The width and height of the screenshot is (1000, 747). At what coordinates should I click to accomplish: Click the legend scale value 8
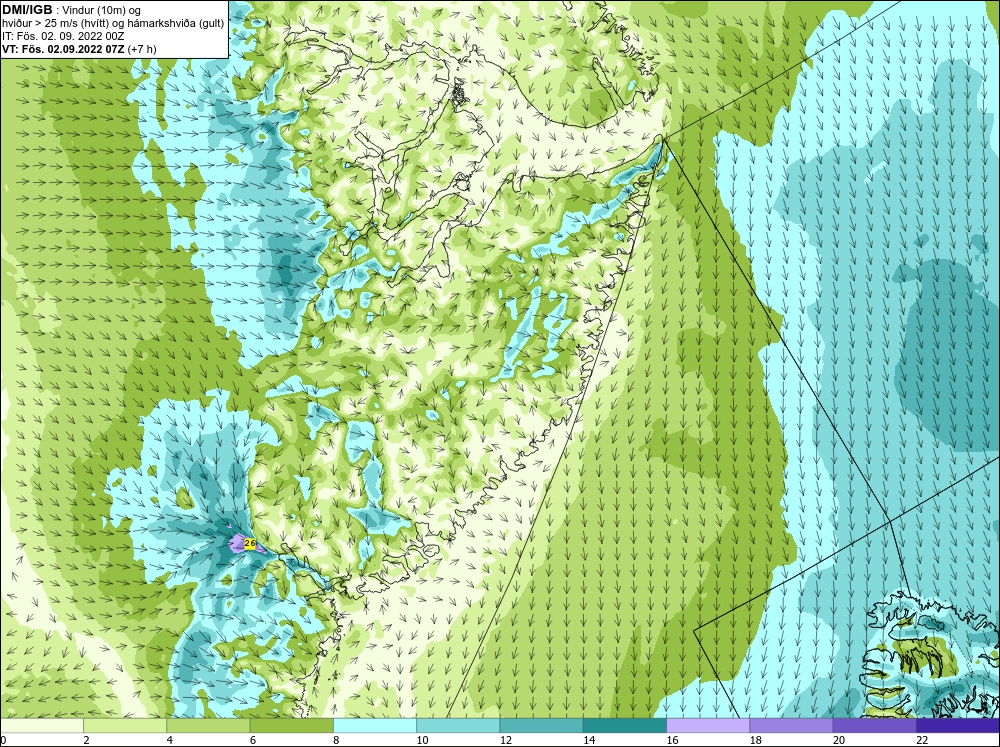[336, 740]
